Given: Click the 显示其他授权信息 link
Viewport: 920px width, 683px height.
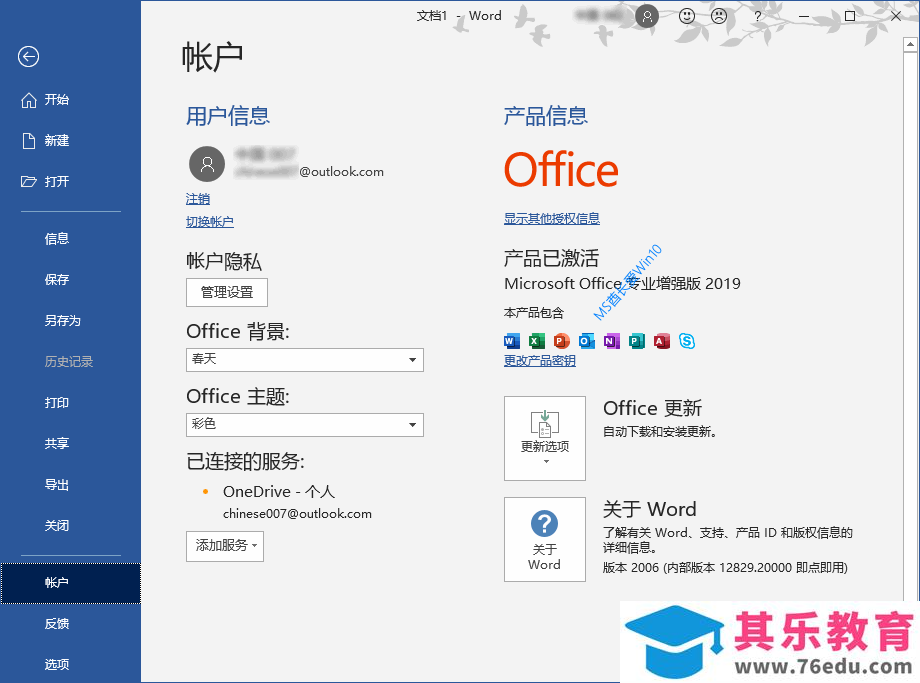Looking at the screenshot, I should [x=552, y=219].
